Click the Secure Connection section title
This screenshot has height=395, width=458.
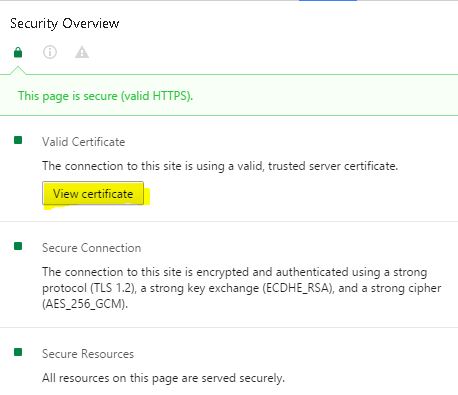tap(91, 248)
